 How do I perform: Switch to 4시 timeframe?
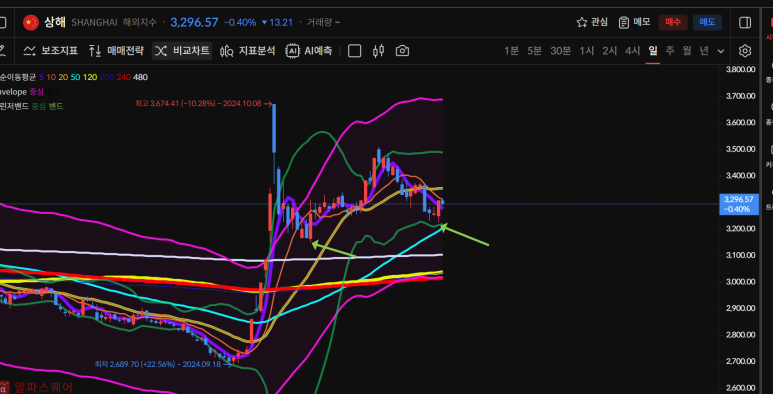point(632,51)
